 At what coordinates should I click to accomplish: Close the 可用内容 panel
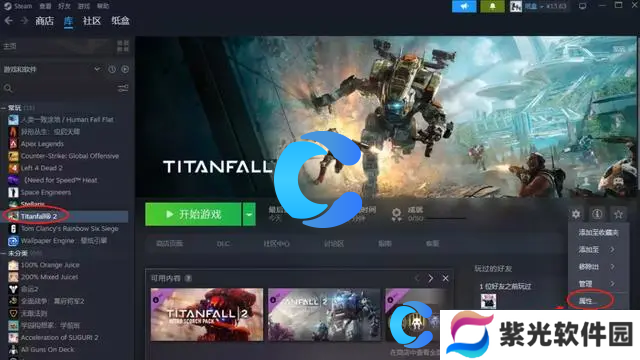tap(445, 278)
